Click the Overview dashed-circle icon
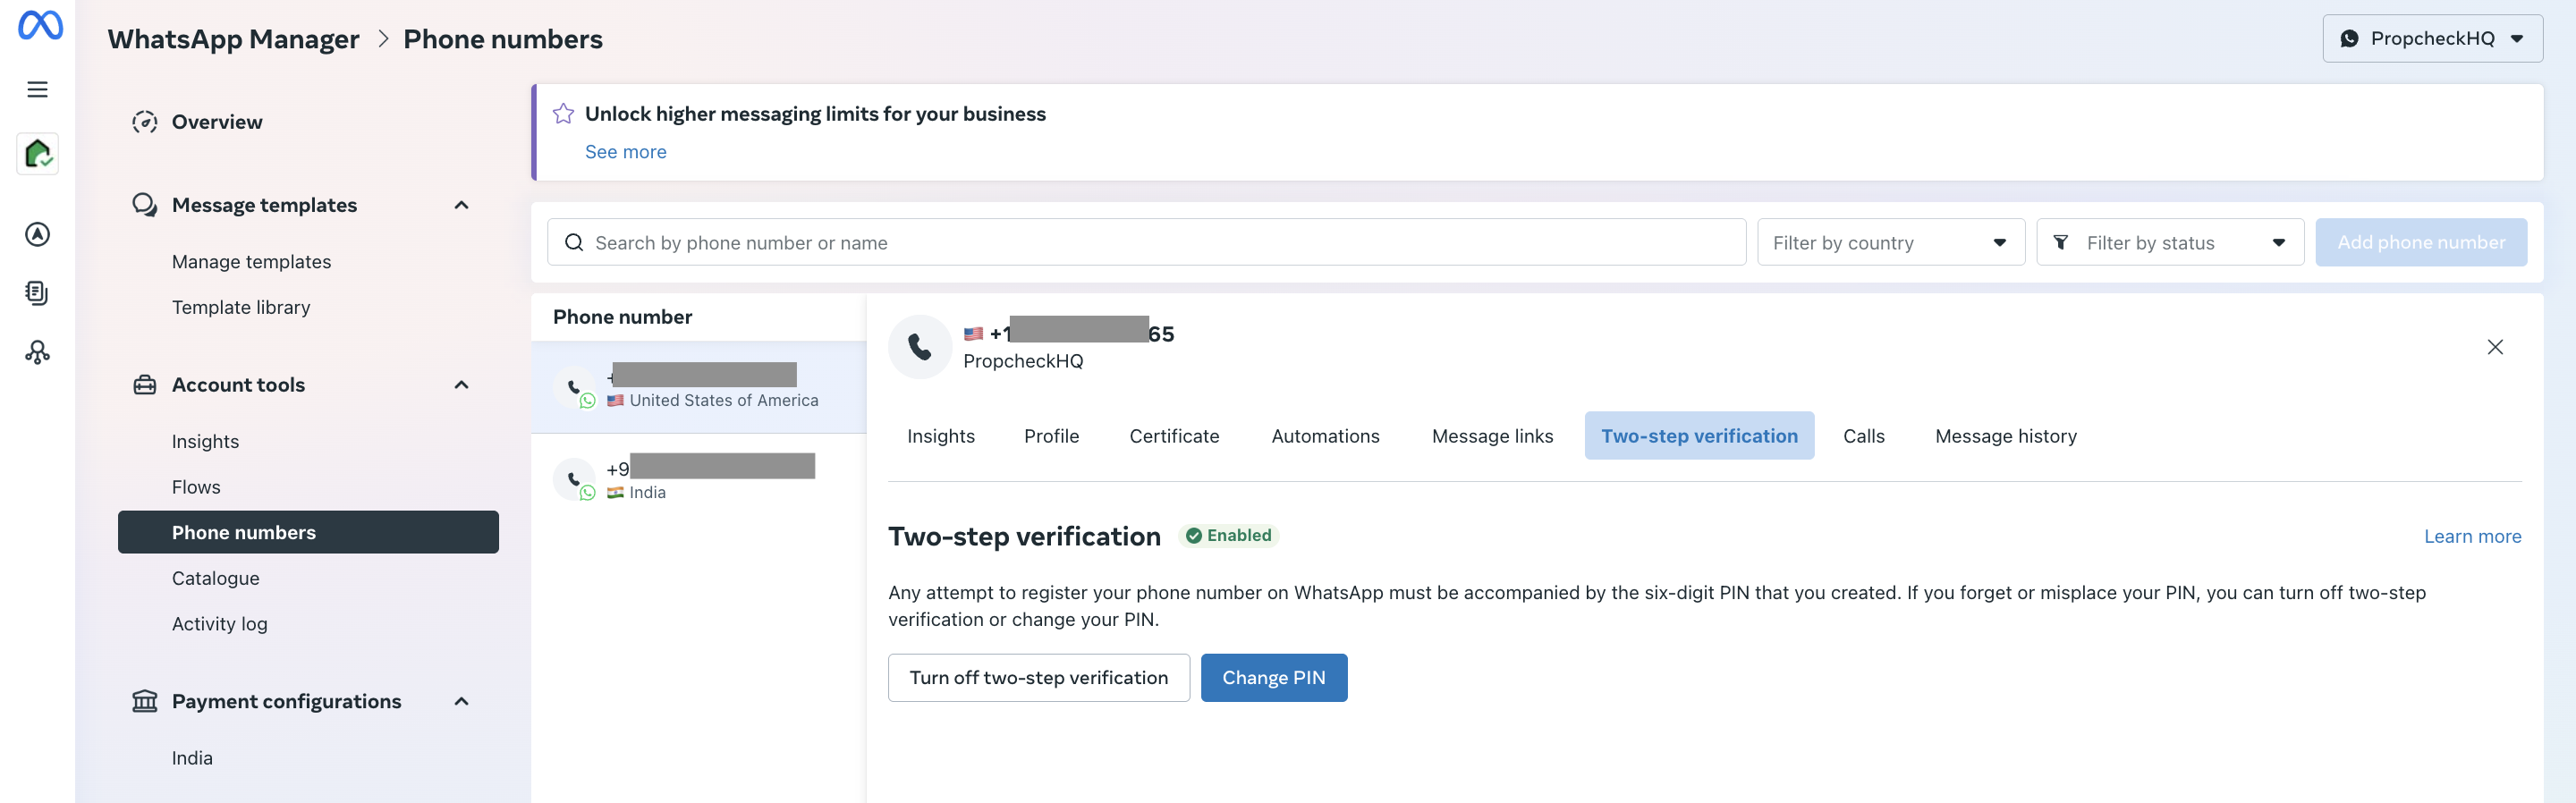Viewport: 2576px width, 803px height. (x=145, y=122)
